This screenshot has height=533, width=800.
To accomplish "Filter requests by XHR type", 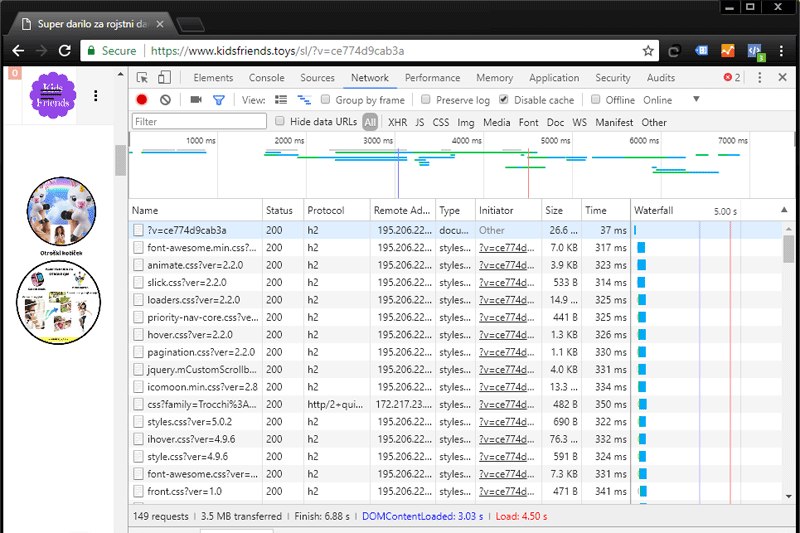I will 397,122.
